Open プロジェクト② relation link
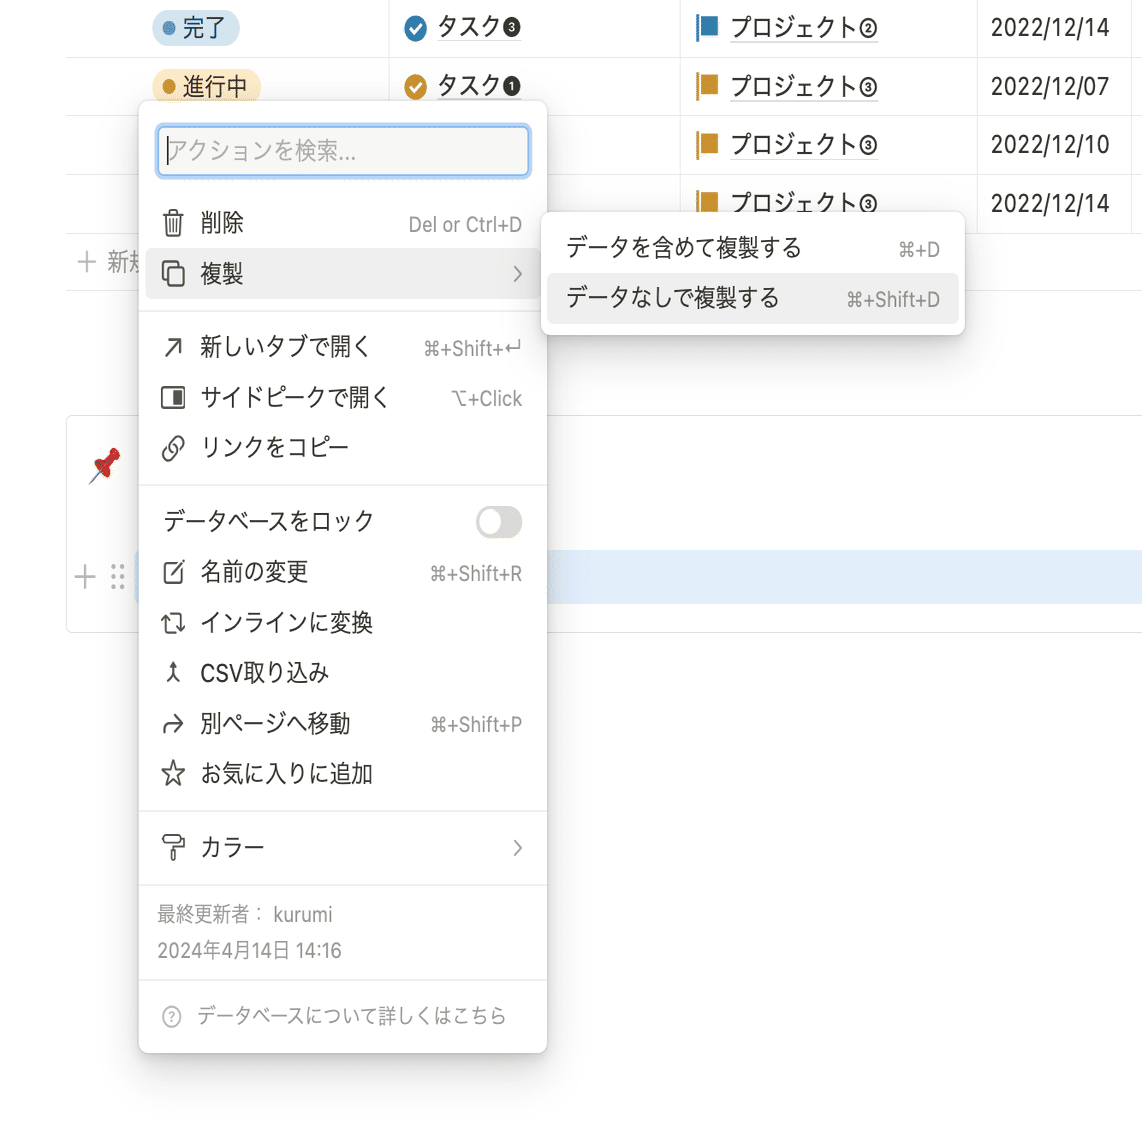 coord(803,28)
